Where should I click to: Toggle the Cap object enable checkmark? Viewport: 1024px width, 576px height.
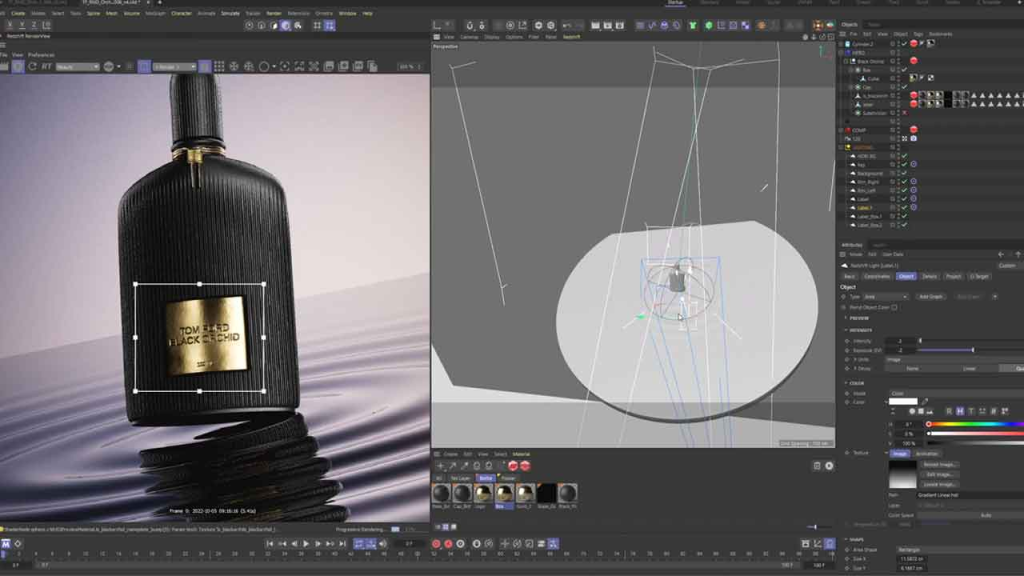(904, 87)
